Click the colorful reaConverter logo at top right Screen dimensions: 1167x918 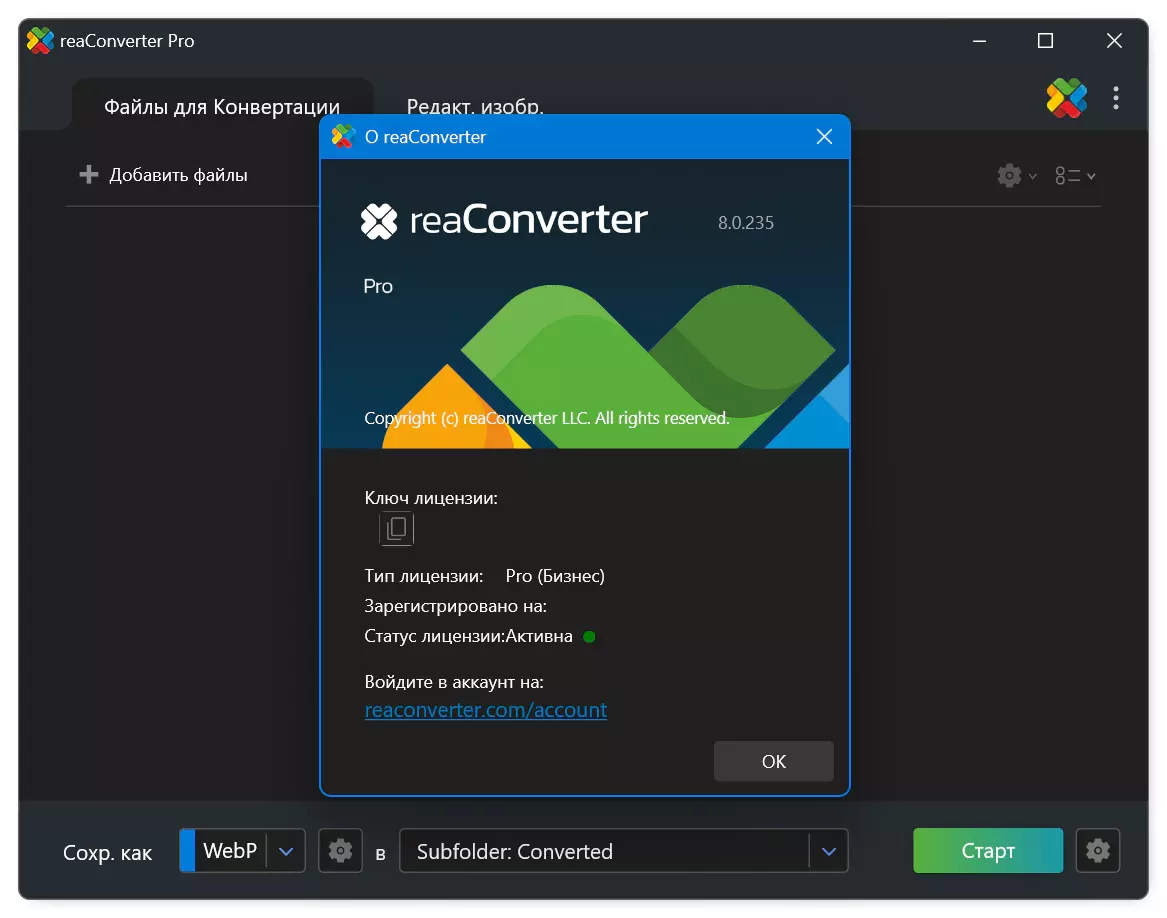point(1067,98)
